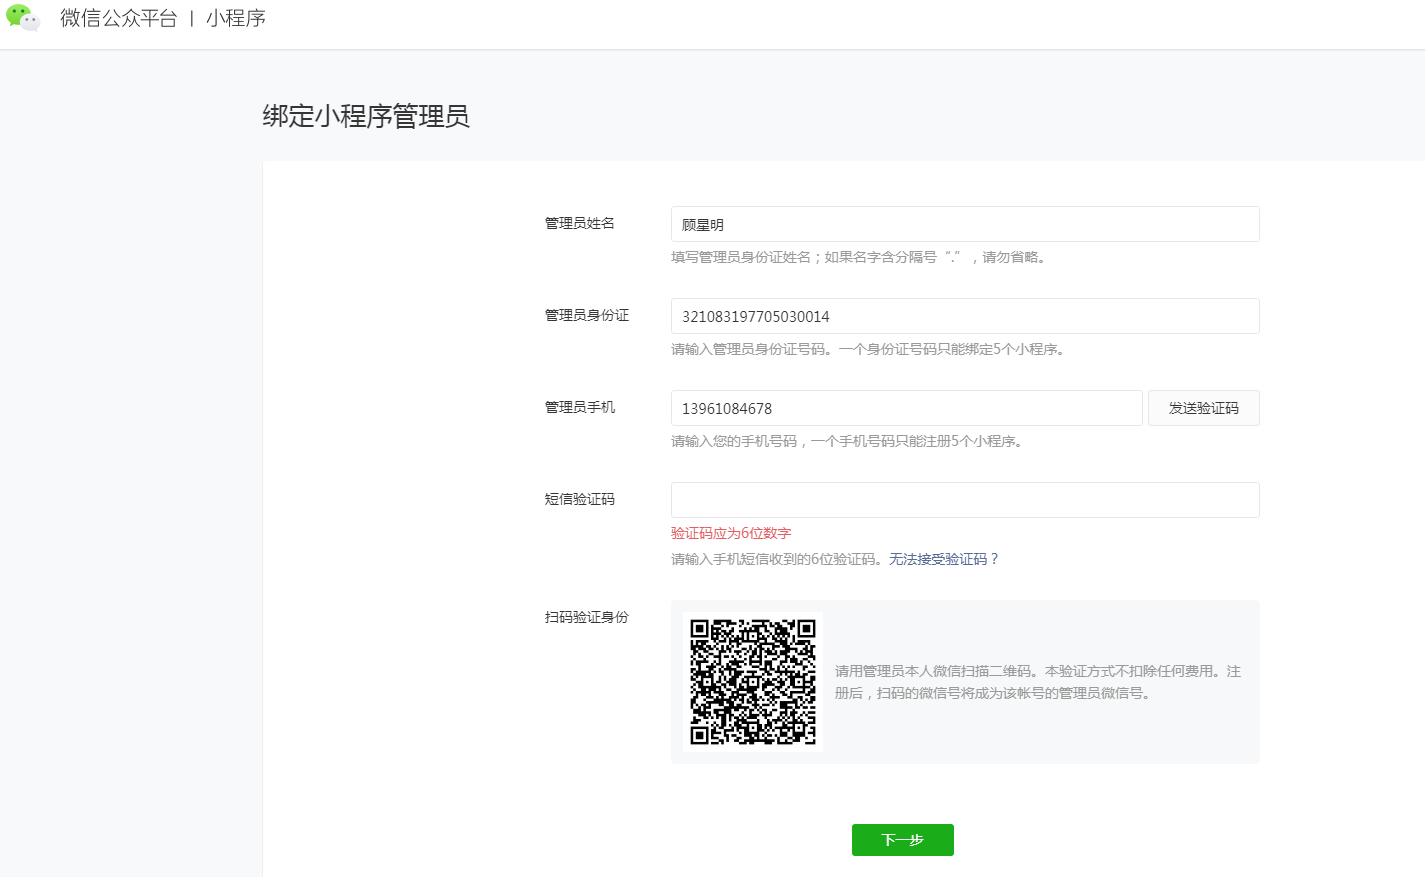Viewport: 1425px width, 877px height.
Task: Click the WeChat logo icon
Action: (23, 18)
